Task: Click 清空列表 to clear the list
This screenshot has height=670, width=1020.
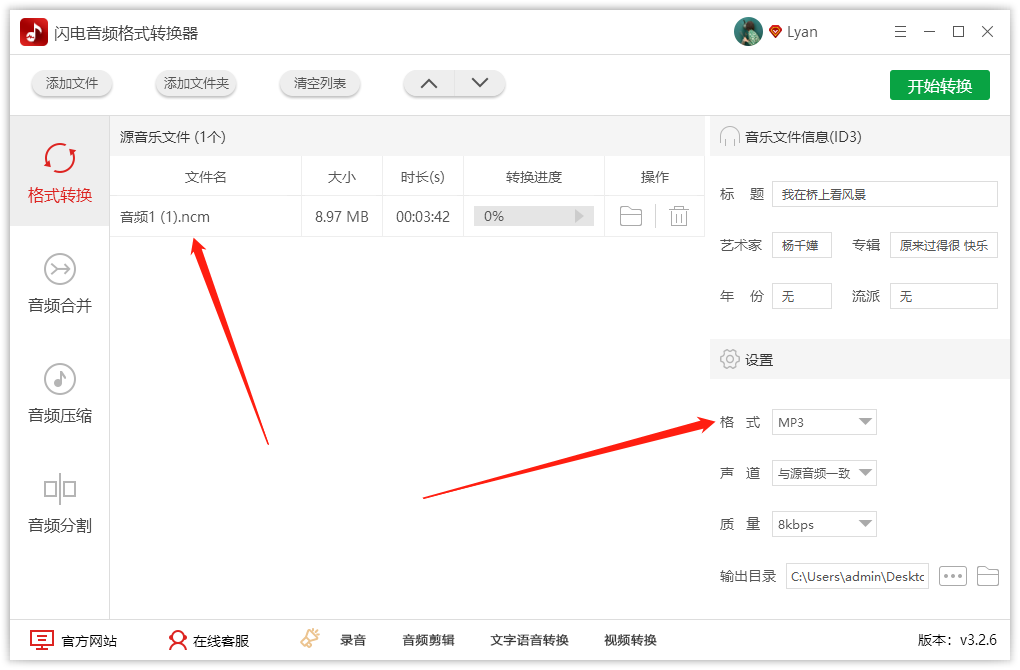Action: click(319, 84)
